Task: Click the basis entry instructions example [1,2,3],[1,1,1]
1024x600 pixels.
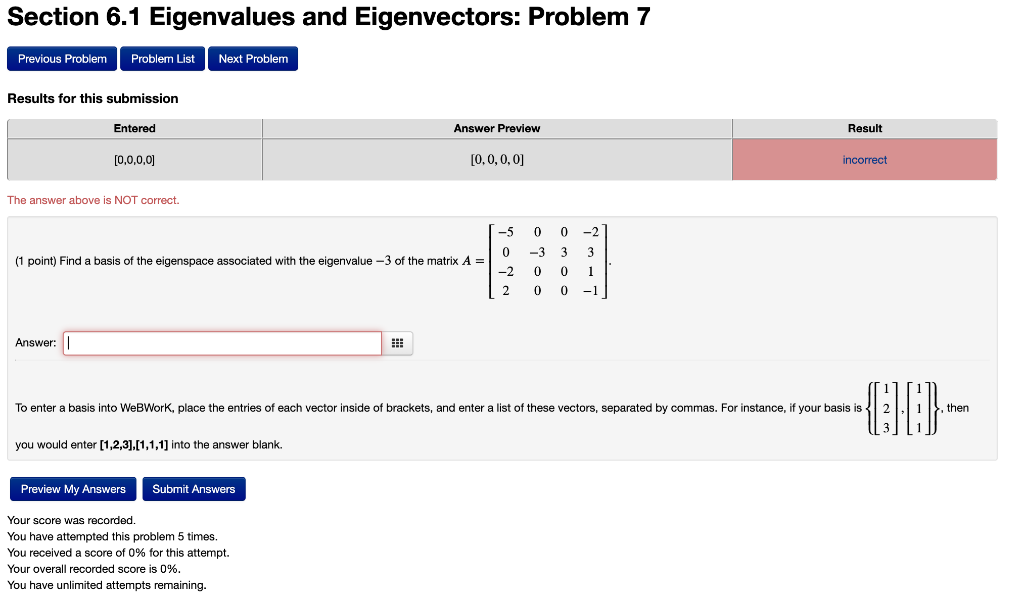Action: coord(135,444)
